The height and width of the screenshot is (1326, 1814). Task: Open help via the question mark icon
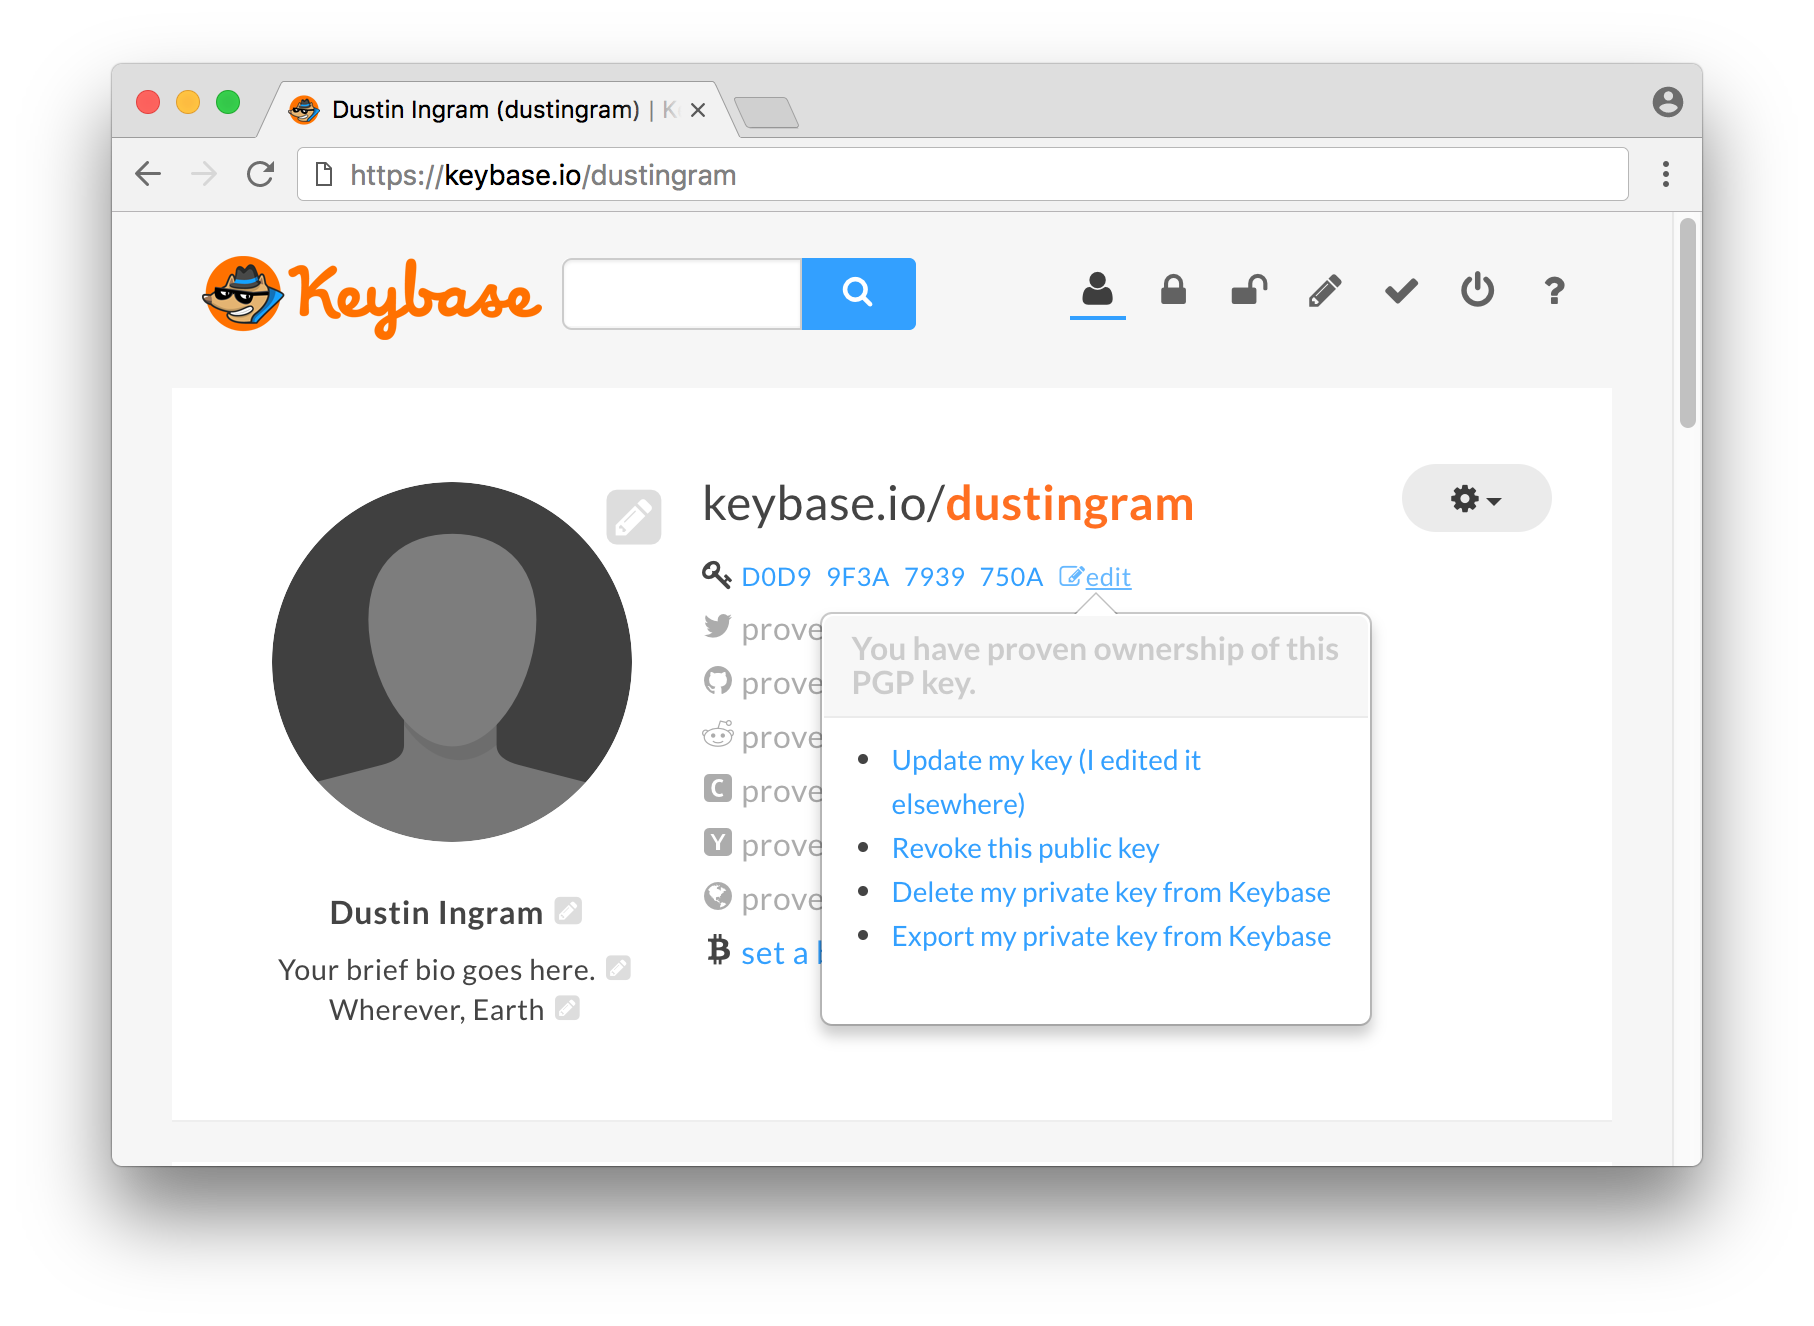tap(1553, 291)
